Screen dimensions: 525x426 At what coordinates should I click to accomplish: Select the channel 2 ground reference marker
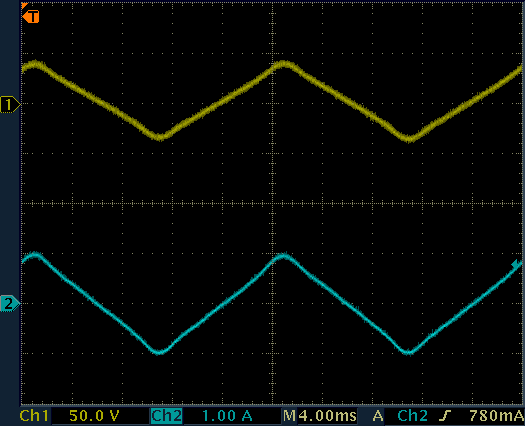(x=10, y=303)
